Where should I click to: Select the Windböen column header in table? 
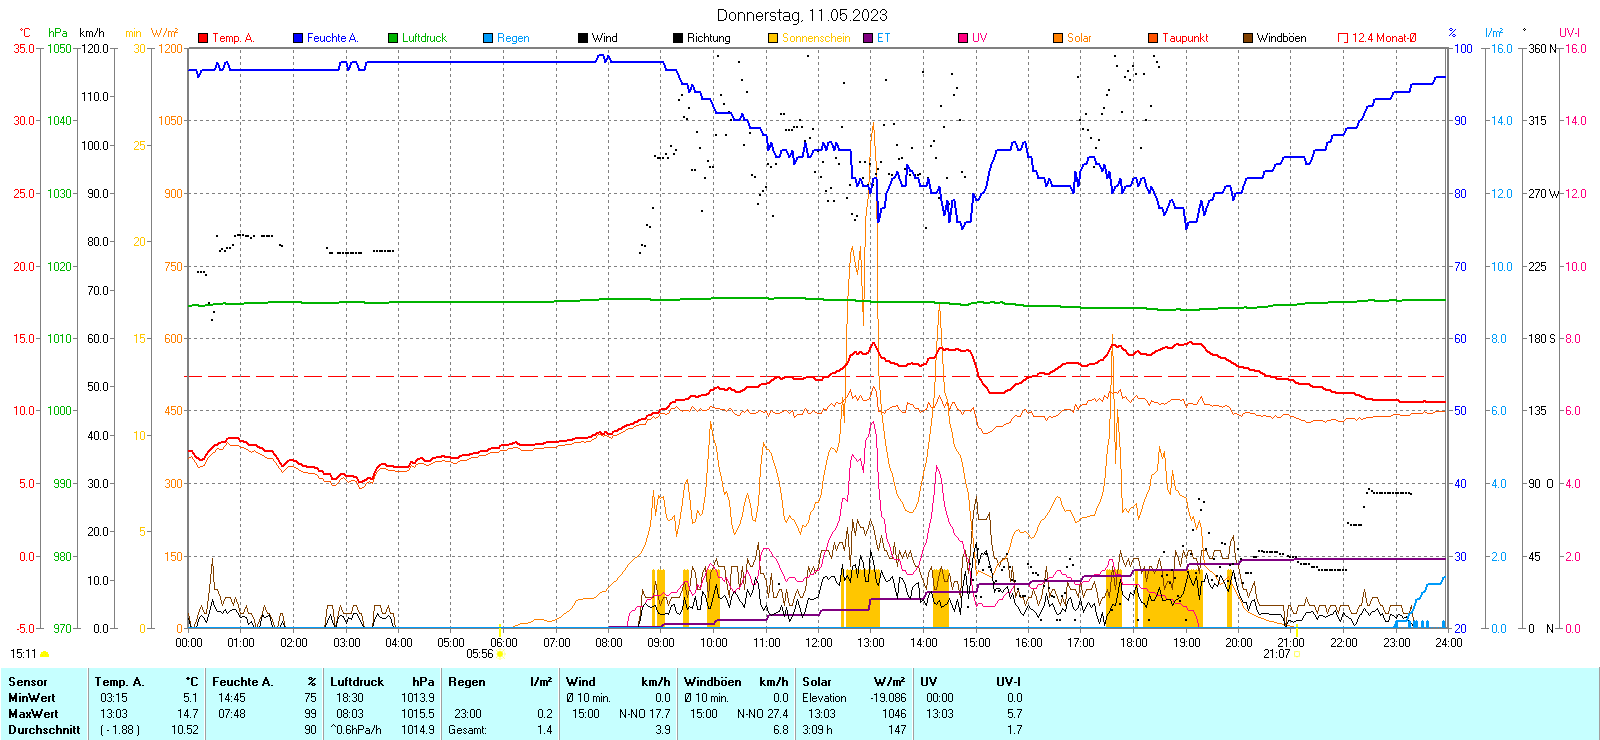pyautogui.click(x=713, y=682)
